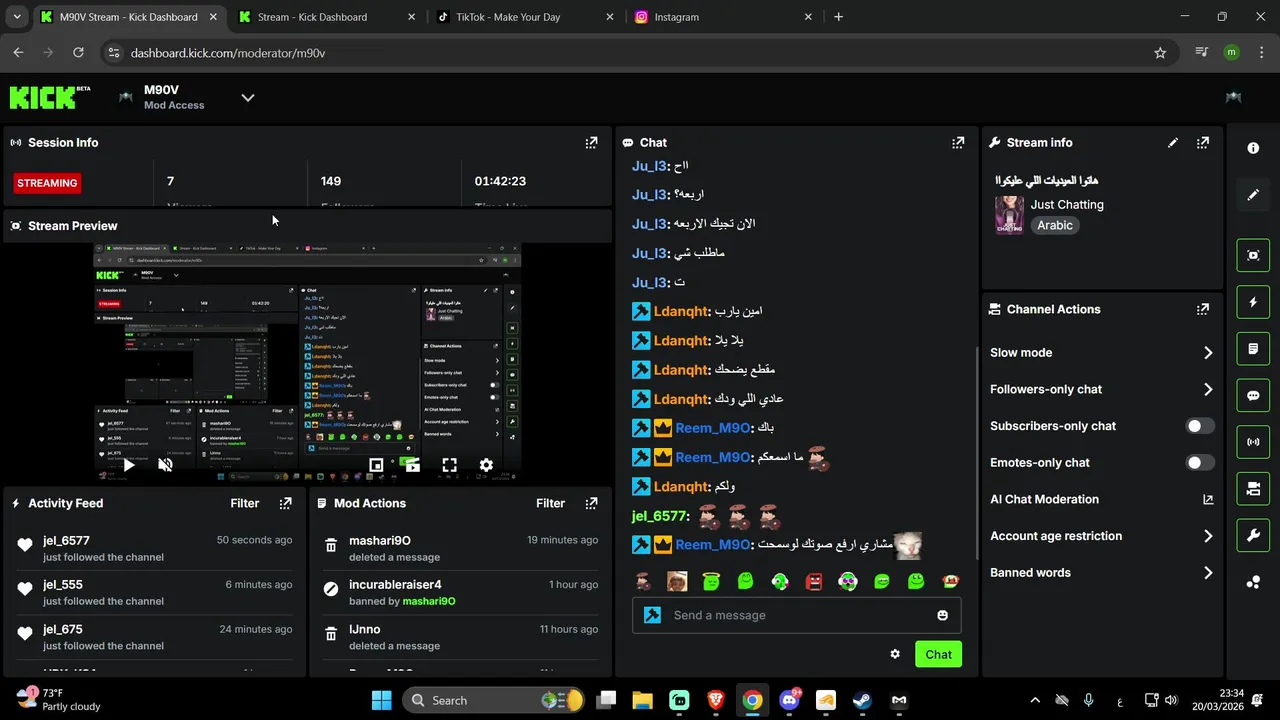1280x720 pixels.
Task: Click first emote in quick emote row
Action: pos(643,582)
